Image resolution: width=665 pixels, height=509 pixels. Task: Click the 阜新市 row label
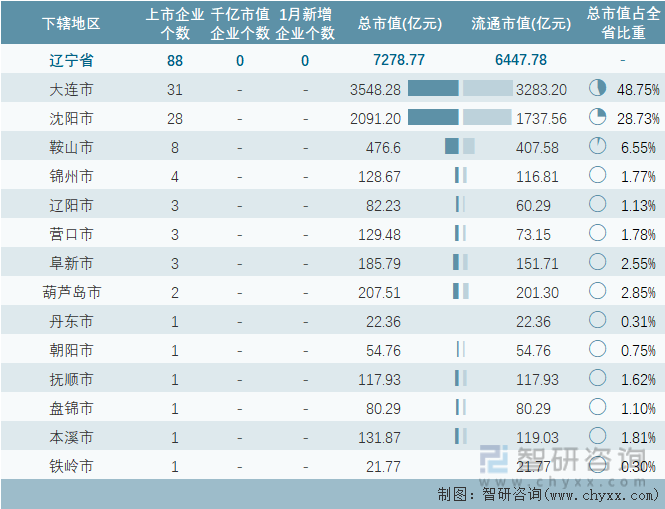pos(71,263)
